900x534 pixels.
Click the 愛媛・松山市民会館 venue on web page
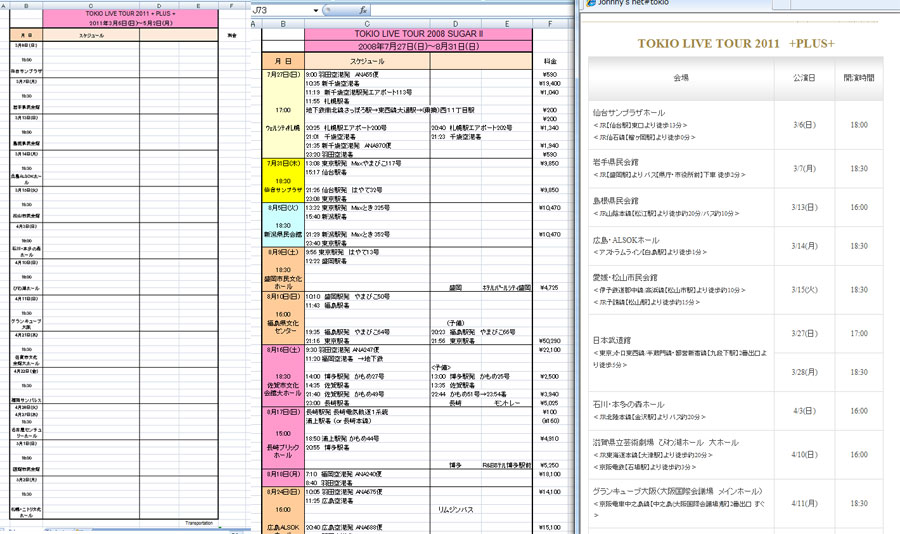click(625, 277)
